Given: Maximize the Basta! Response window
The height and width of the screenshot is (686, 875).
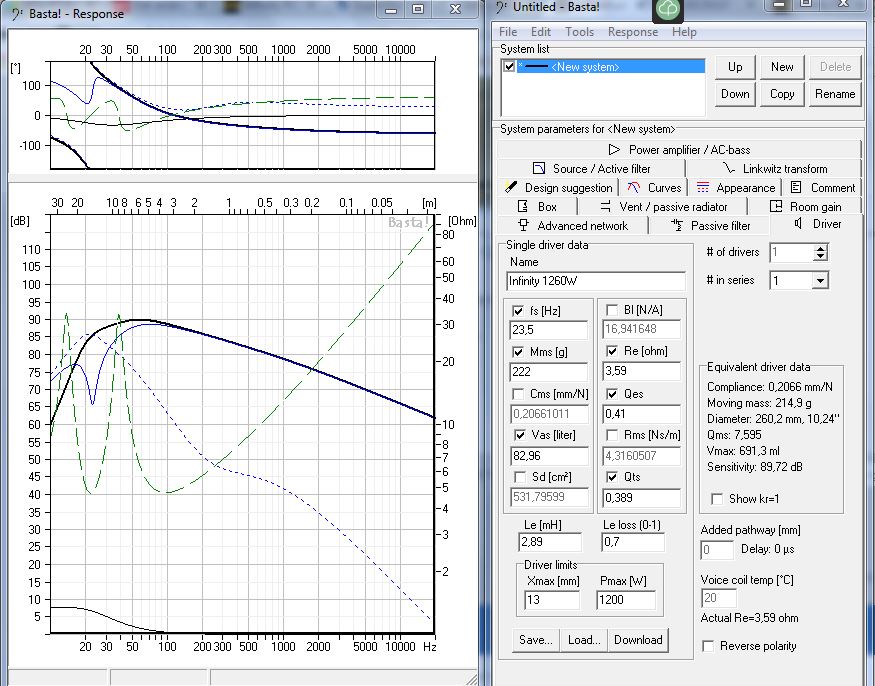Looking at the screenshot, I should click(417, 9).
